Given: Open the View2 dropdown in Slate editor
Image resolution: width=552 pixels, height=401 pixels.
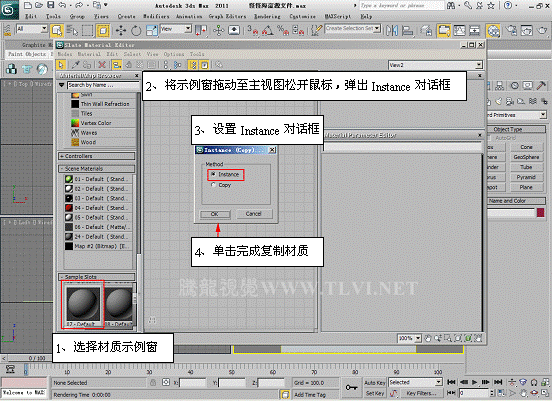Looking at the screenshot, I should (x=435, y=65).
